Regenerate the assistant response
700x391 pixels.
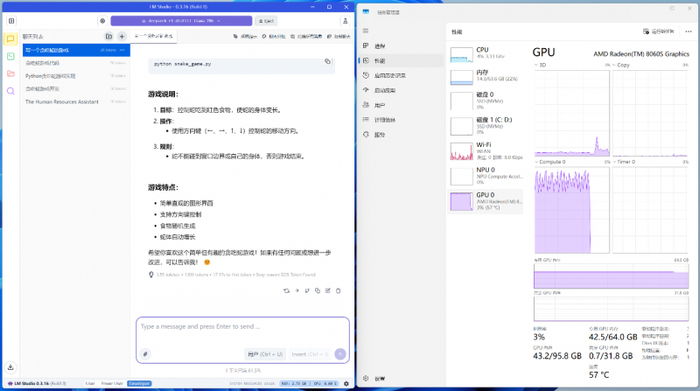(x=286, y=291)
